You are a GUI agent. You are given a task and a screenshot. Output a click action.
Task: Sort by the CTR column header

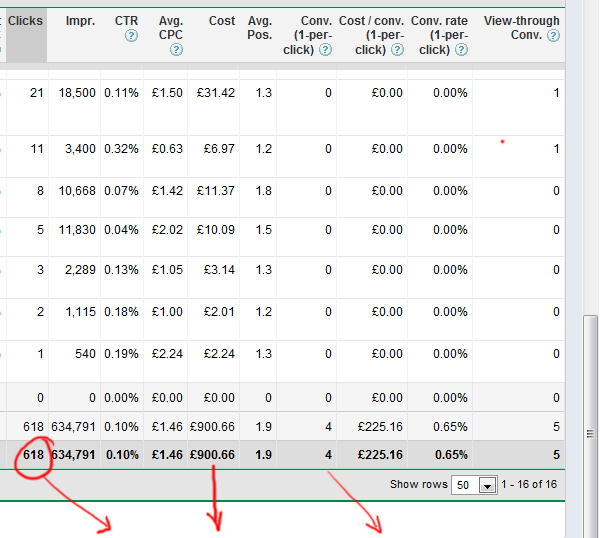[126, 20]
